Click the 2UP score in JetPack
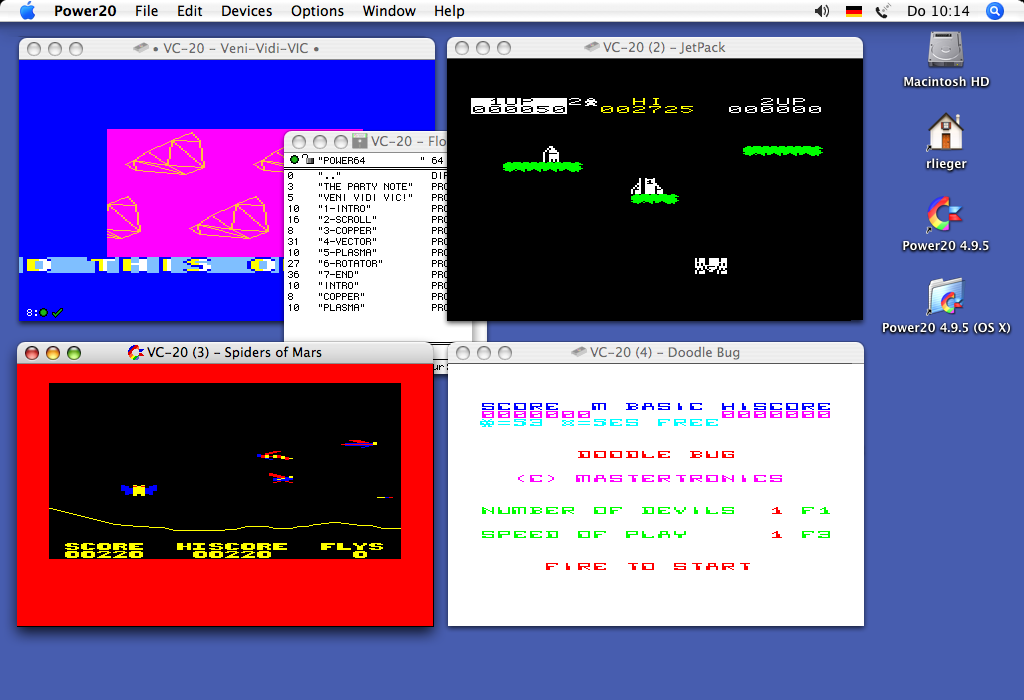This screenshot has height=700, width=1024. click(x=775, y=106)
